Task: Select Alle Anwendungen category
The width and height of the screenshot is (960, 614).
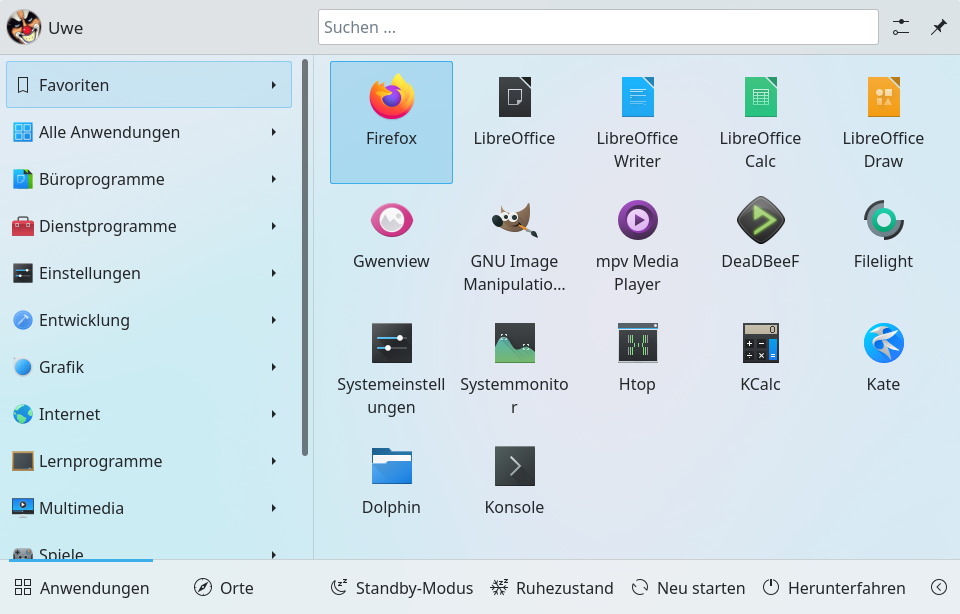Action: [x=149, y=132]
